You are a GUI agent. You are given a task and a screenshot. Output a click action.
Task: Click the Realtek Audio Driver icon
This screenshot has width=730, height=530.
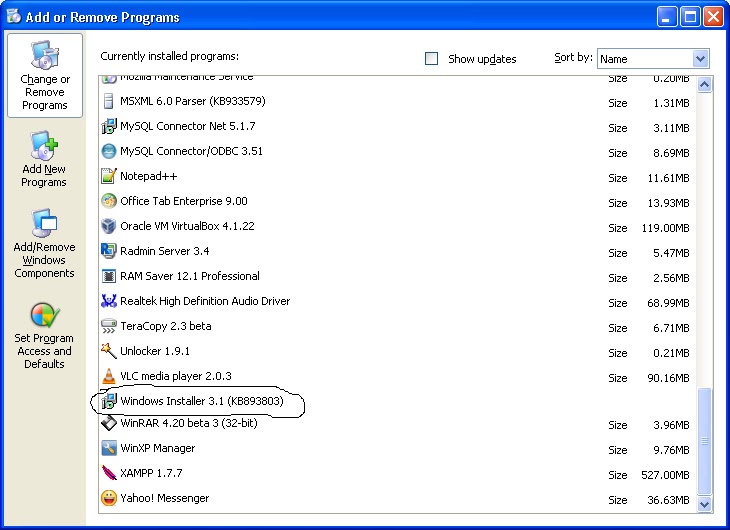pyautogui.click(x=108, y=301)
